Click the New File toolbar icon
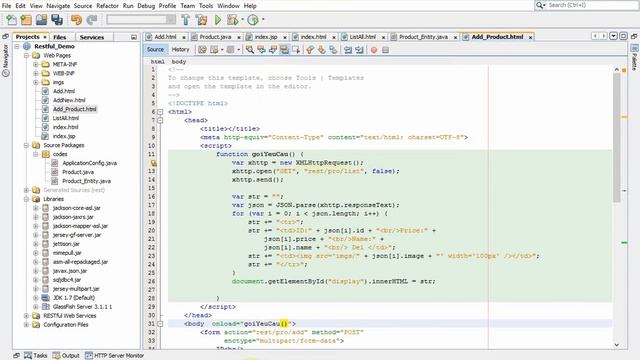Viewport: 640px width, 360px height. tap(11, 20)
